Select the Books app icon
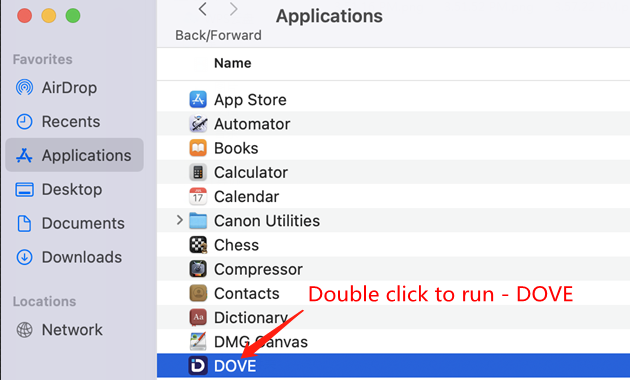The height and width of the screenshot is (380, 630). coord(198,148)
